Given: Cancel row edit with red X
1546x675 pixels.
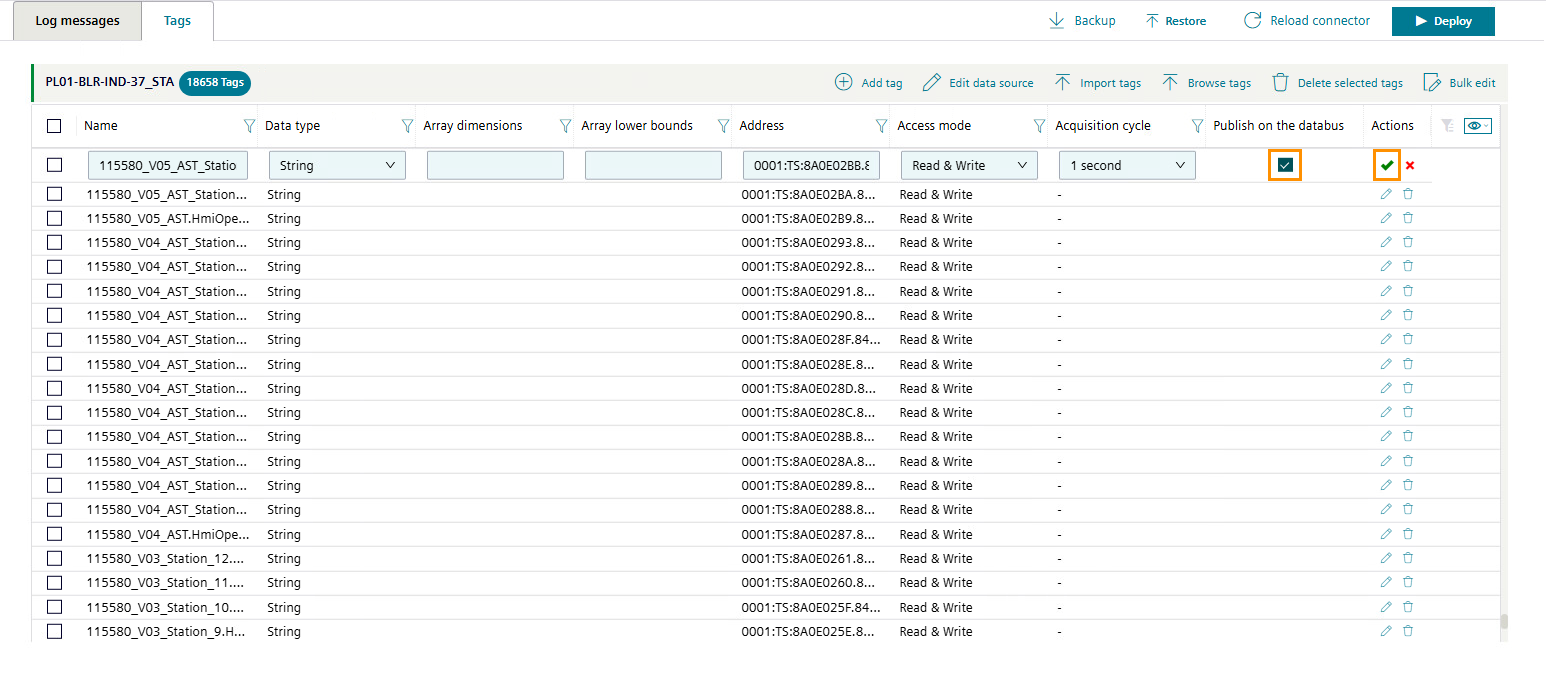Looking at the screenshot, I should pos(1410,165).
